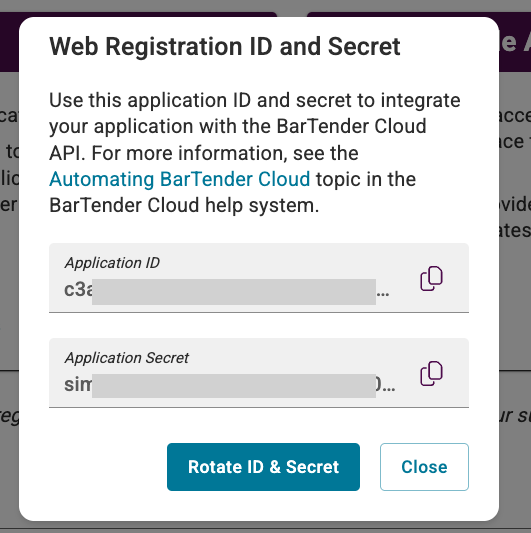Viewport: 531px width, 533px height.
Task: Click the Web Registration ID and Secret title
Action: point(225,47)
